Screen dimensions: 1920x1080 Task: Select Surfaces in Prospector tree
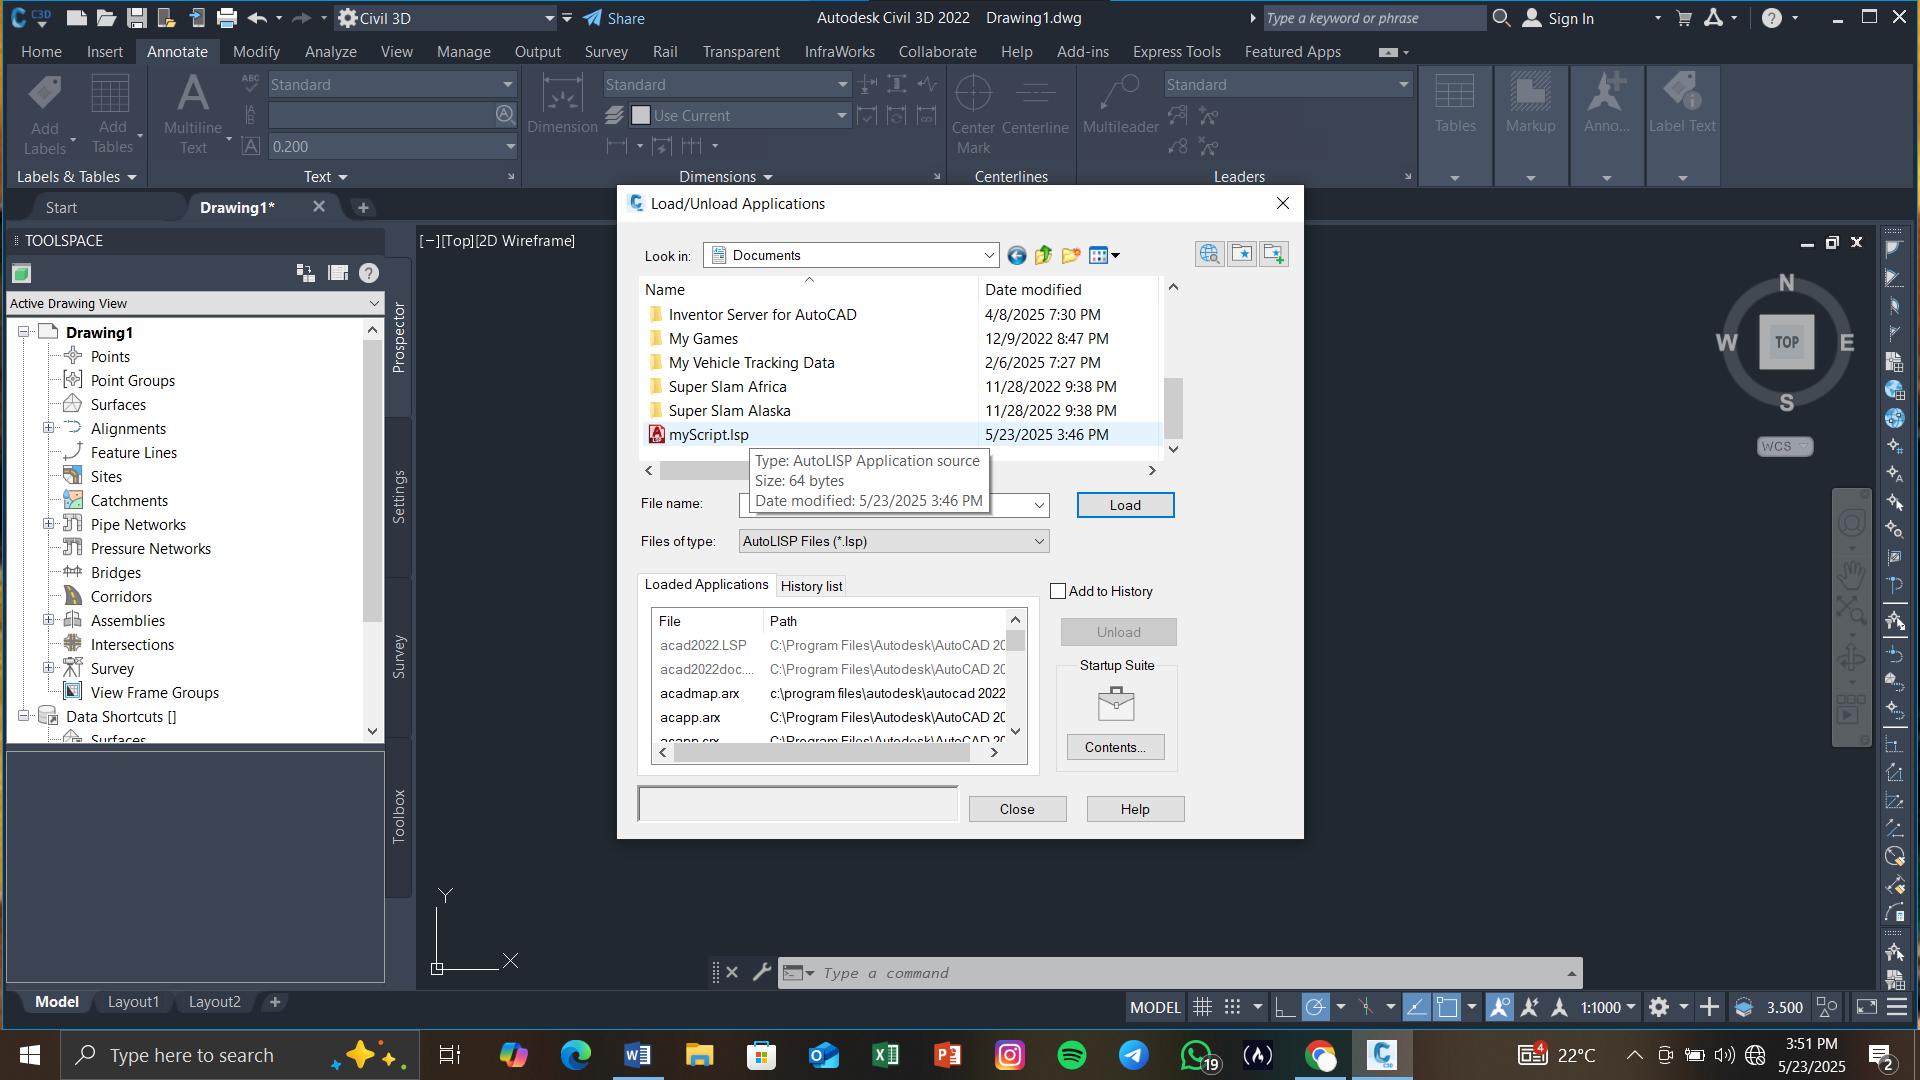pyautogui.click(x=118, y=405)
